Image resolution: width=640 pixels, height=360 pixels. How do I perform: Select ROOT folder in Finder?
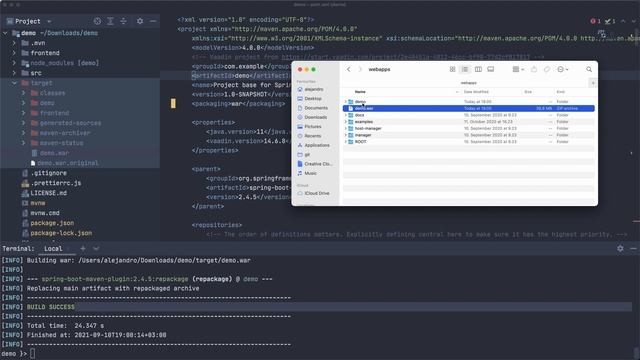point(469,142)
